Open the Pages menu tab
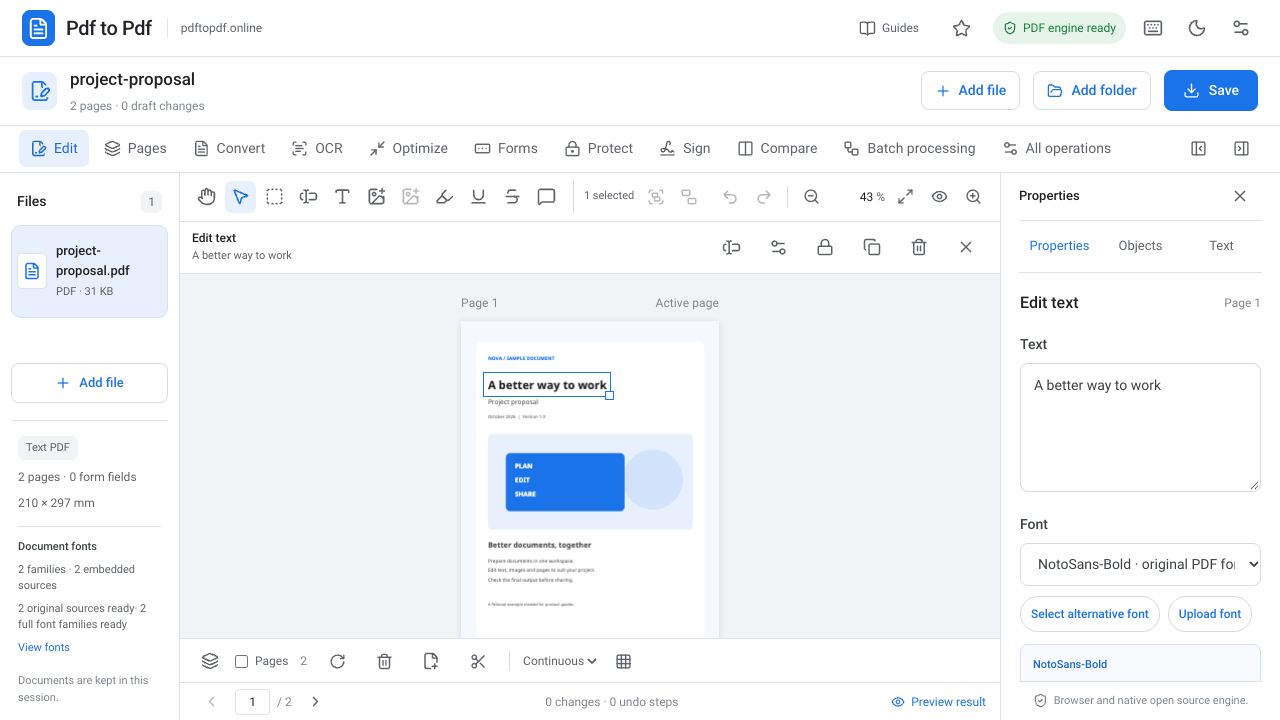Image resolution: width=1280 pixels, height=720 pixels. 135,148
